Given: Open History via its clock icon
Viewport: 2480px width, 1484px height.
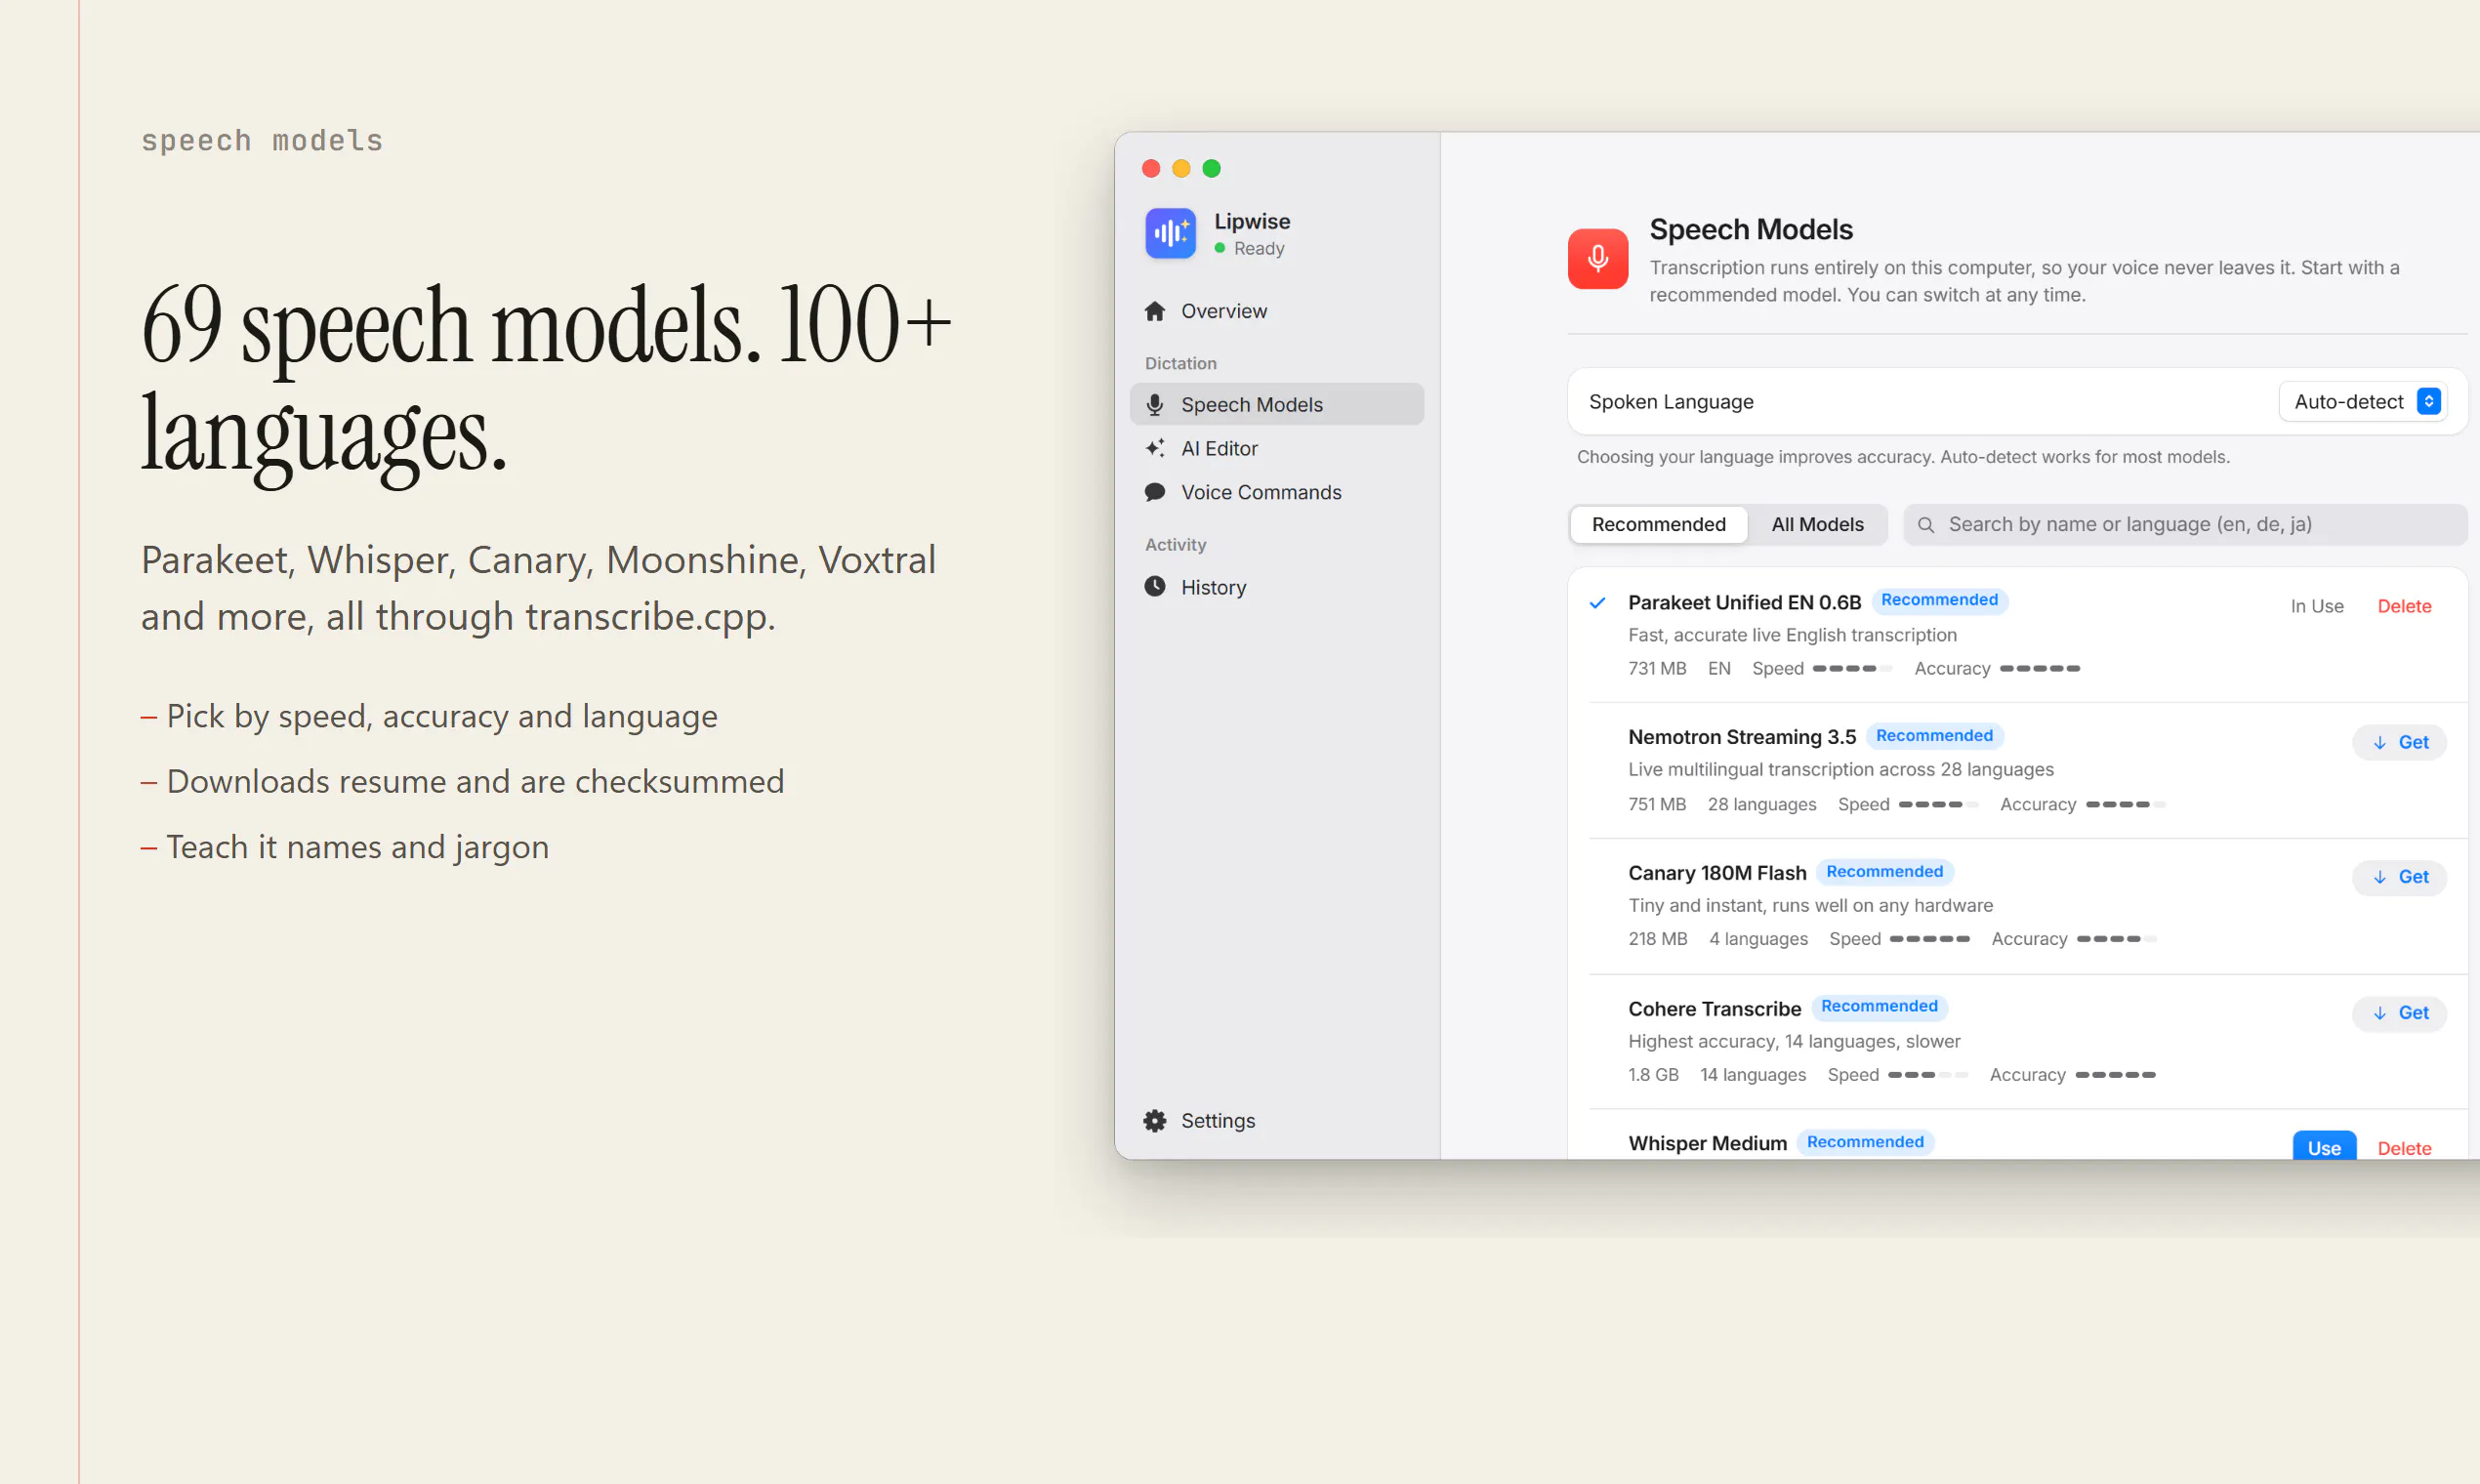Looking at the screenshot, I should pos(1155,587).
